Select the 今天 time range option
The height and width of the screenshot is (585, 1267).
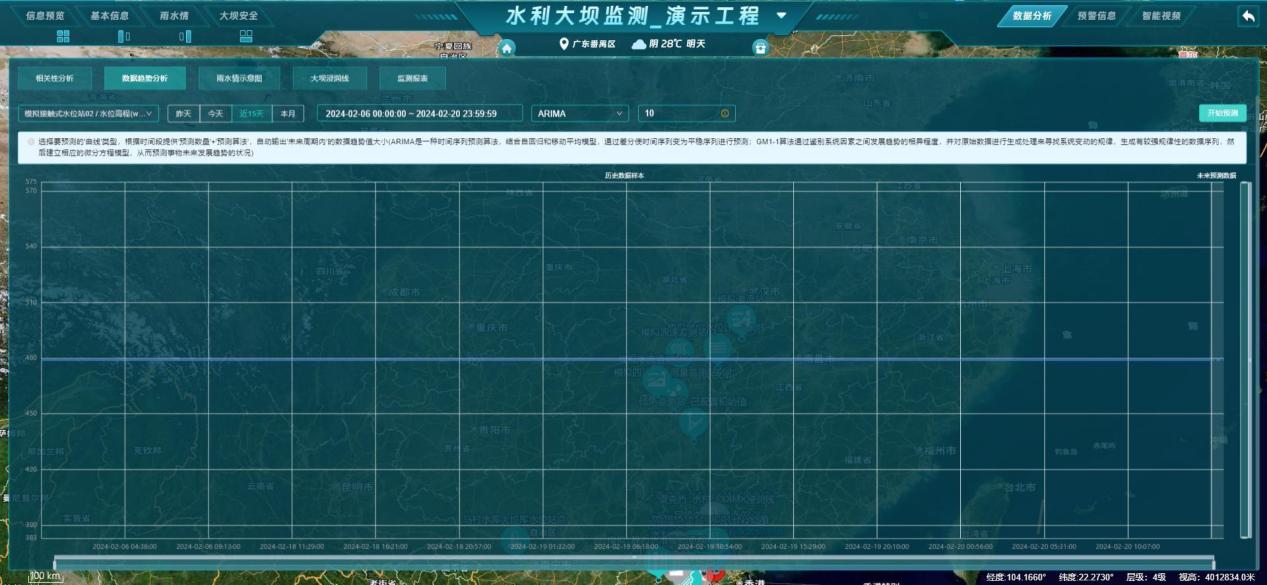click(x=215, y=114)
